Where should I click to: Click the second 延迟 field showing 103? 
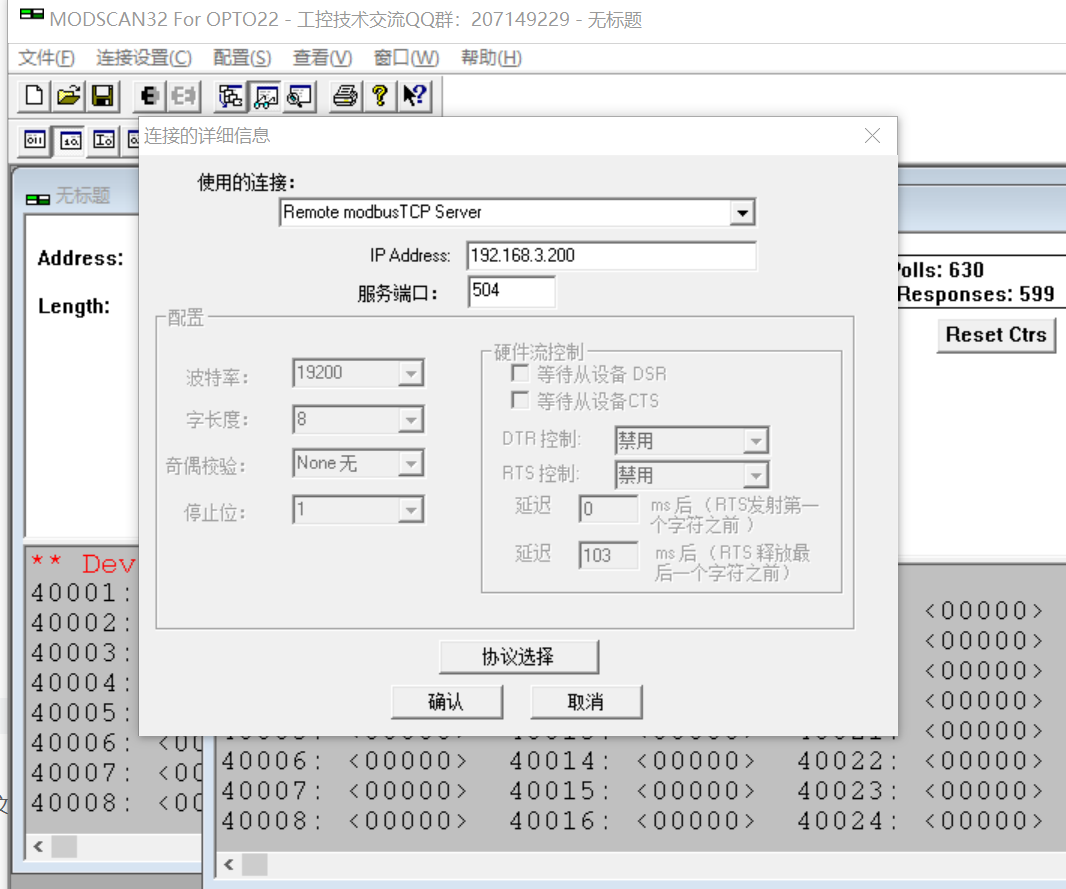608,555
